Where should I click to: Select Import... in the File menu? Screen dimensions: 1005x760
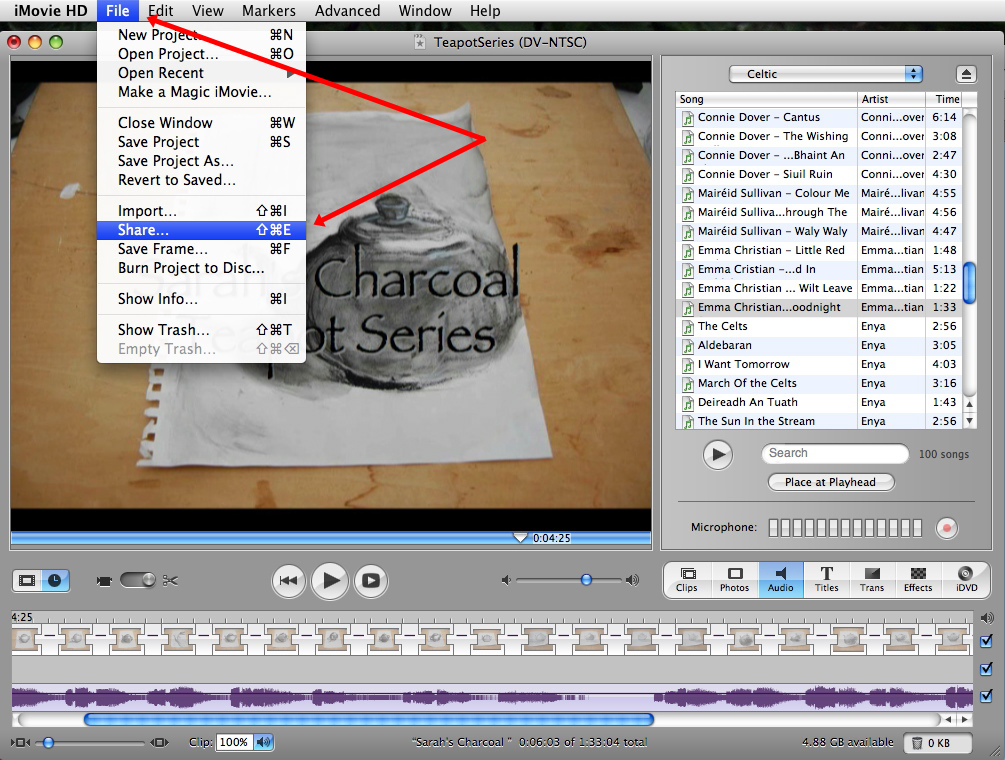(201, 211)
